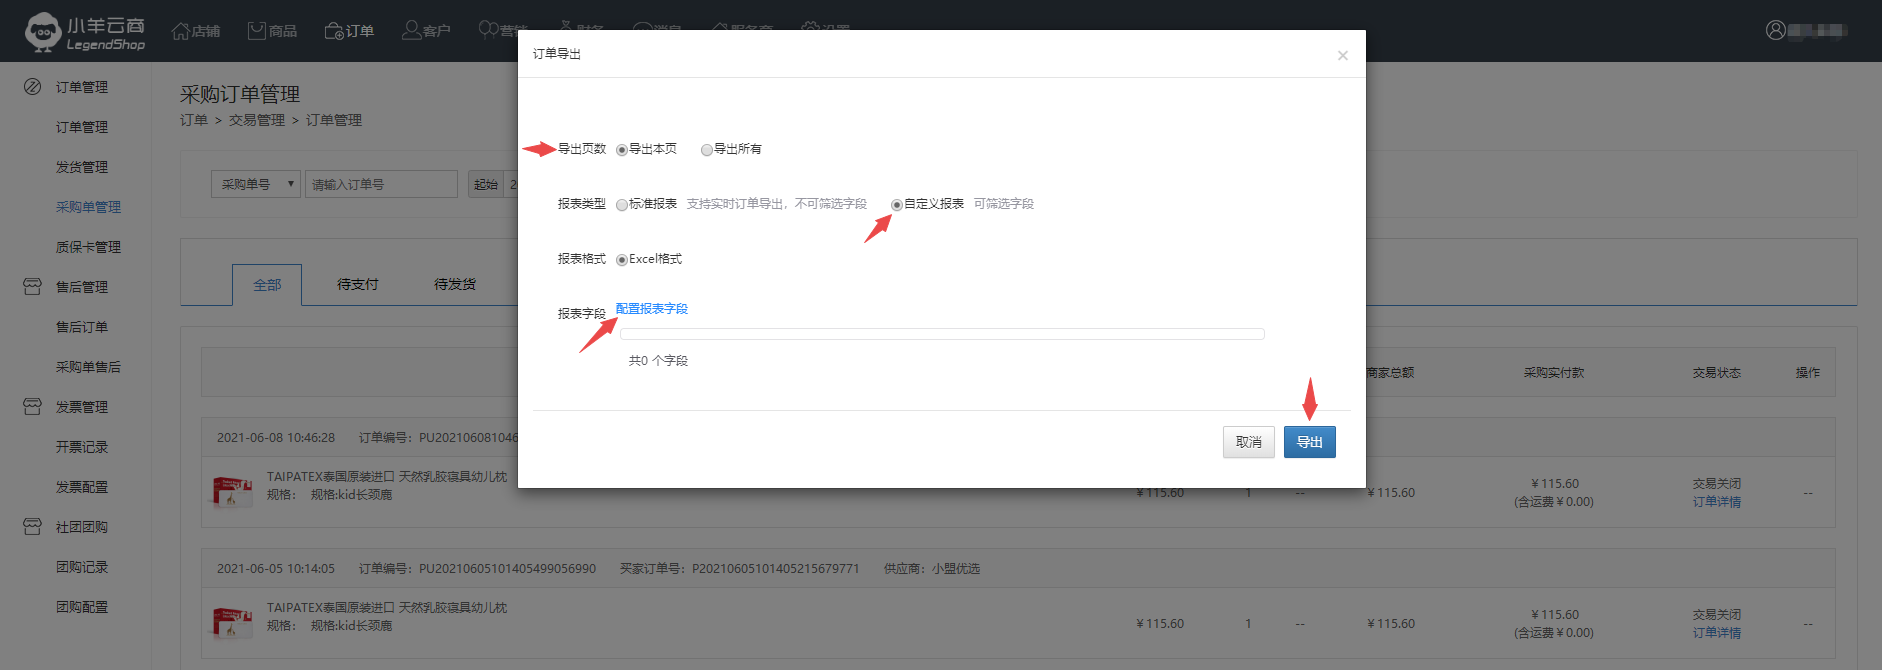Screen dimensions: 1882x670
Task: Choose the 自定义报表 report type
Action: click(897, 205)
